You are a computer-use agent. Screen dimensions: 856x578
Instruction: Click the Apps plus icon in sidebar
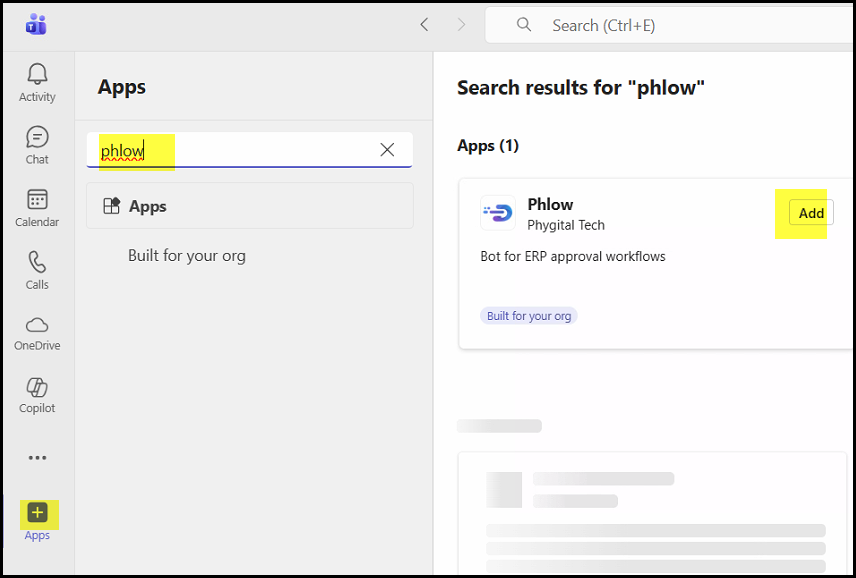click(37, 514)
